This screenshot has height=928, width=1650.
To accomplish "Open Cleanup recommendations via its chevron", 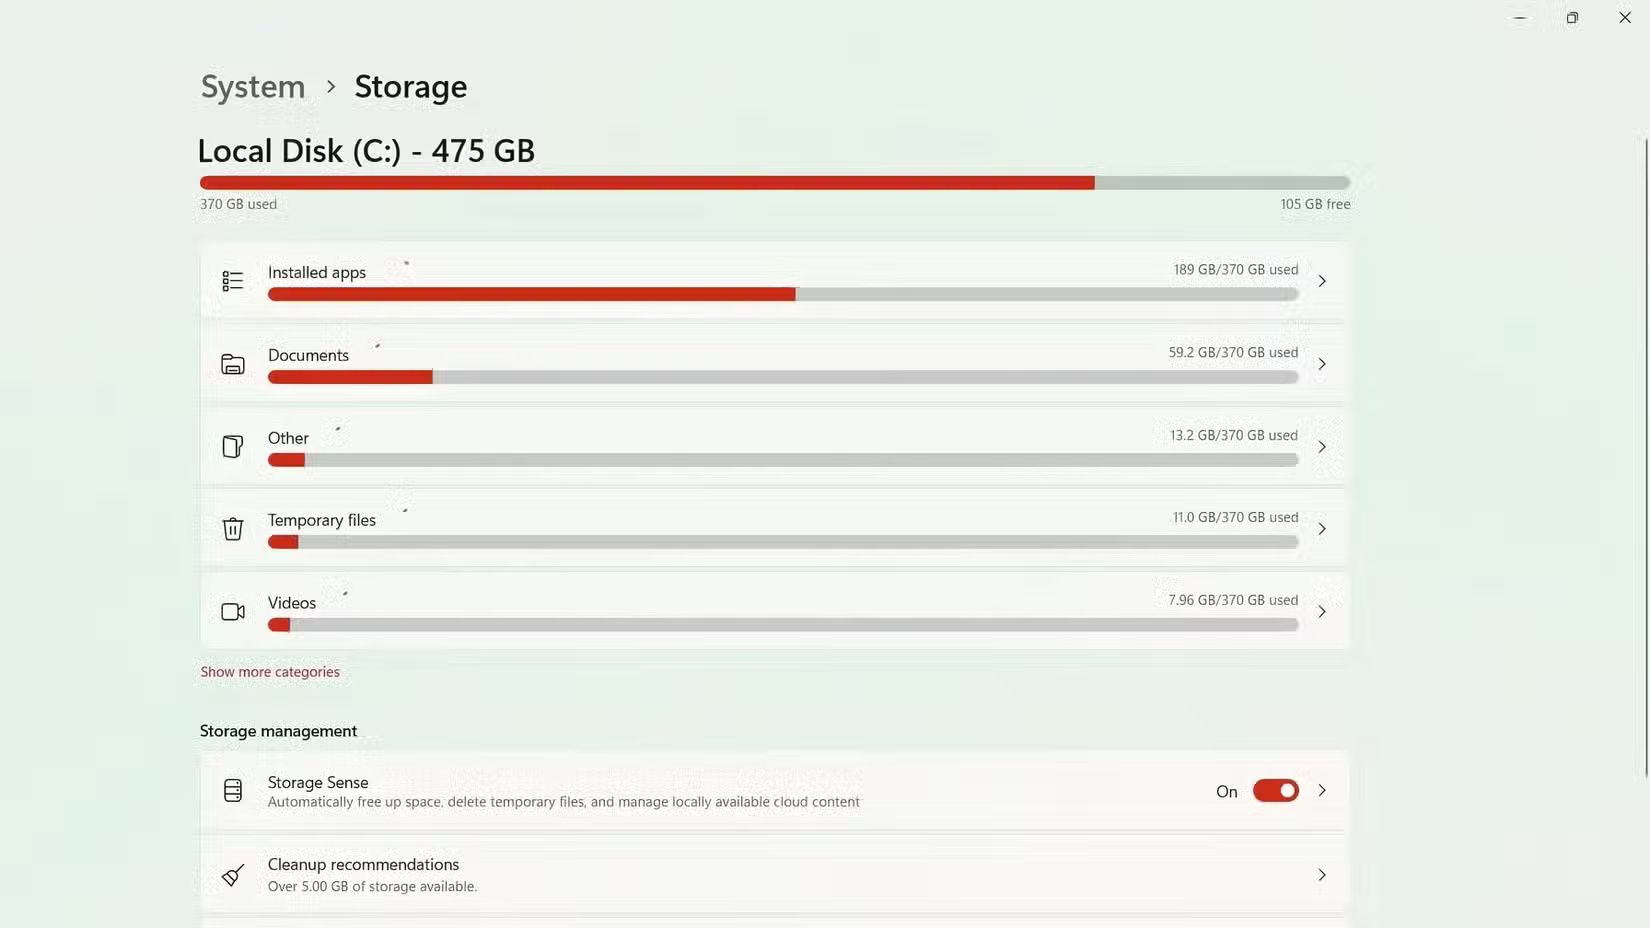I will tap(1321, 874).
